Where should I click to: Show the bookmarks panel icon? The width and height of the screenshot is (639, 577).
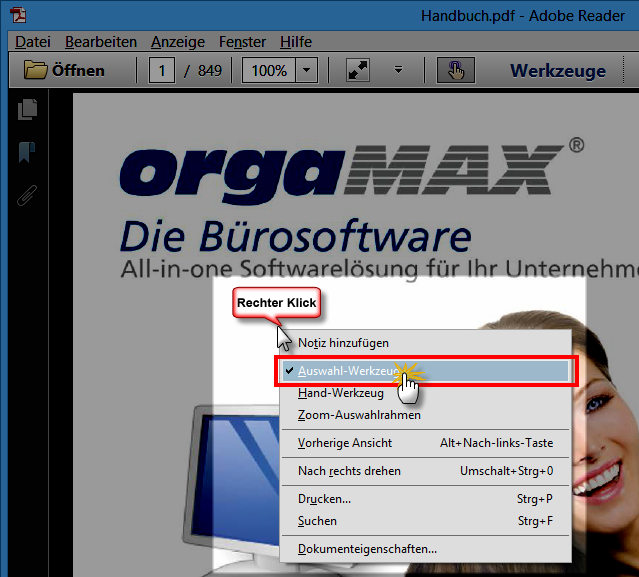coord(26,152)
